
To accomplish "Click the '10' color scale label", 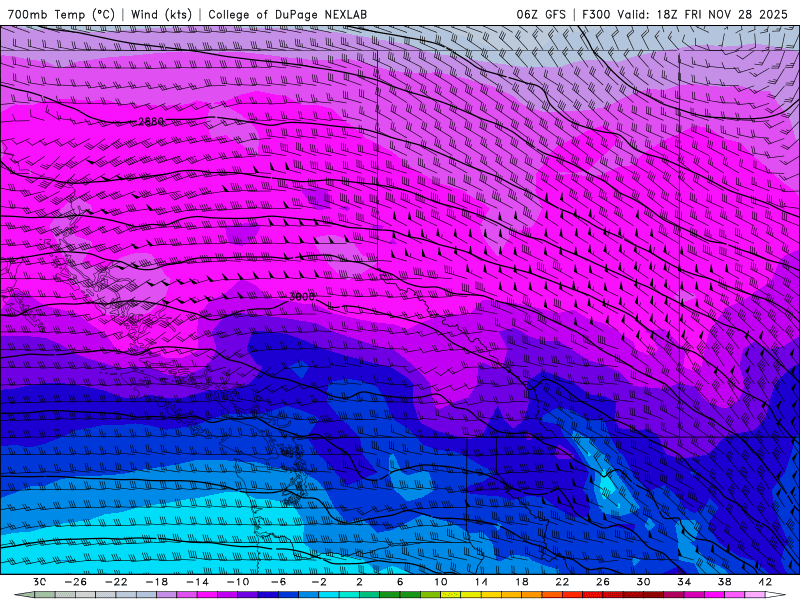I will (x=441, y=582).
